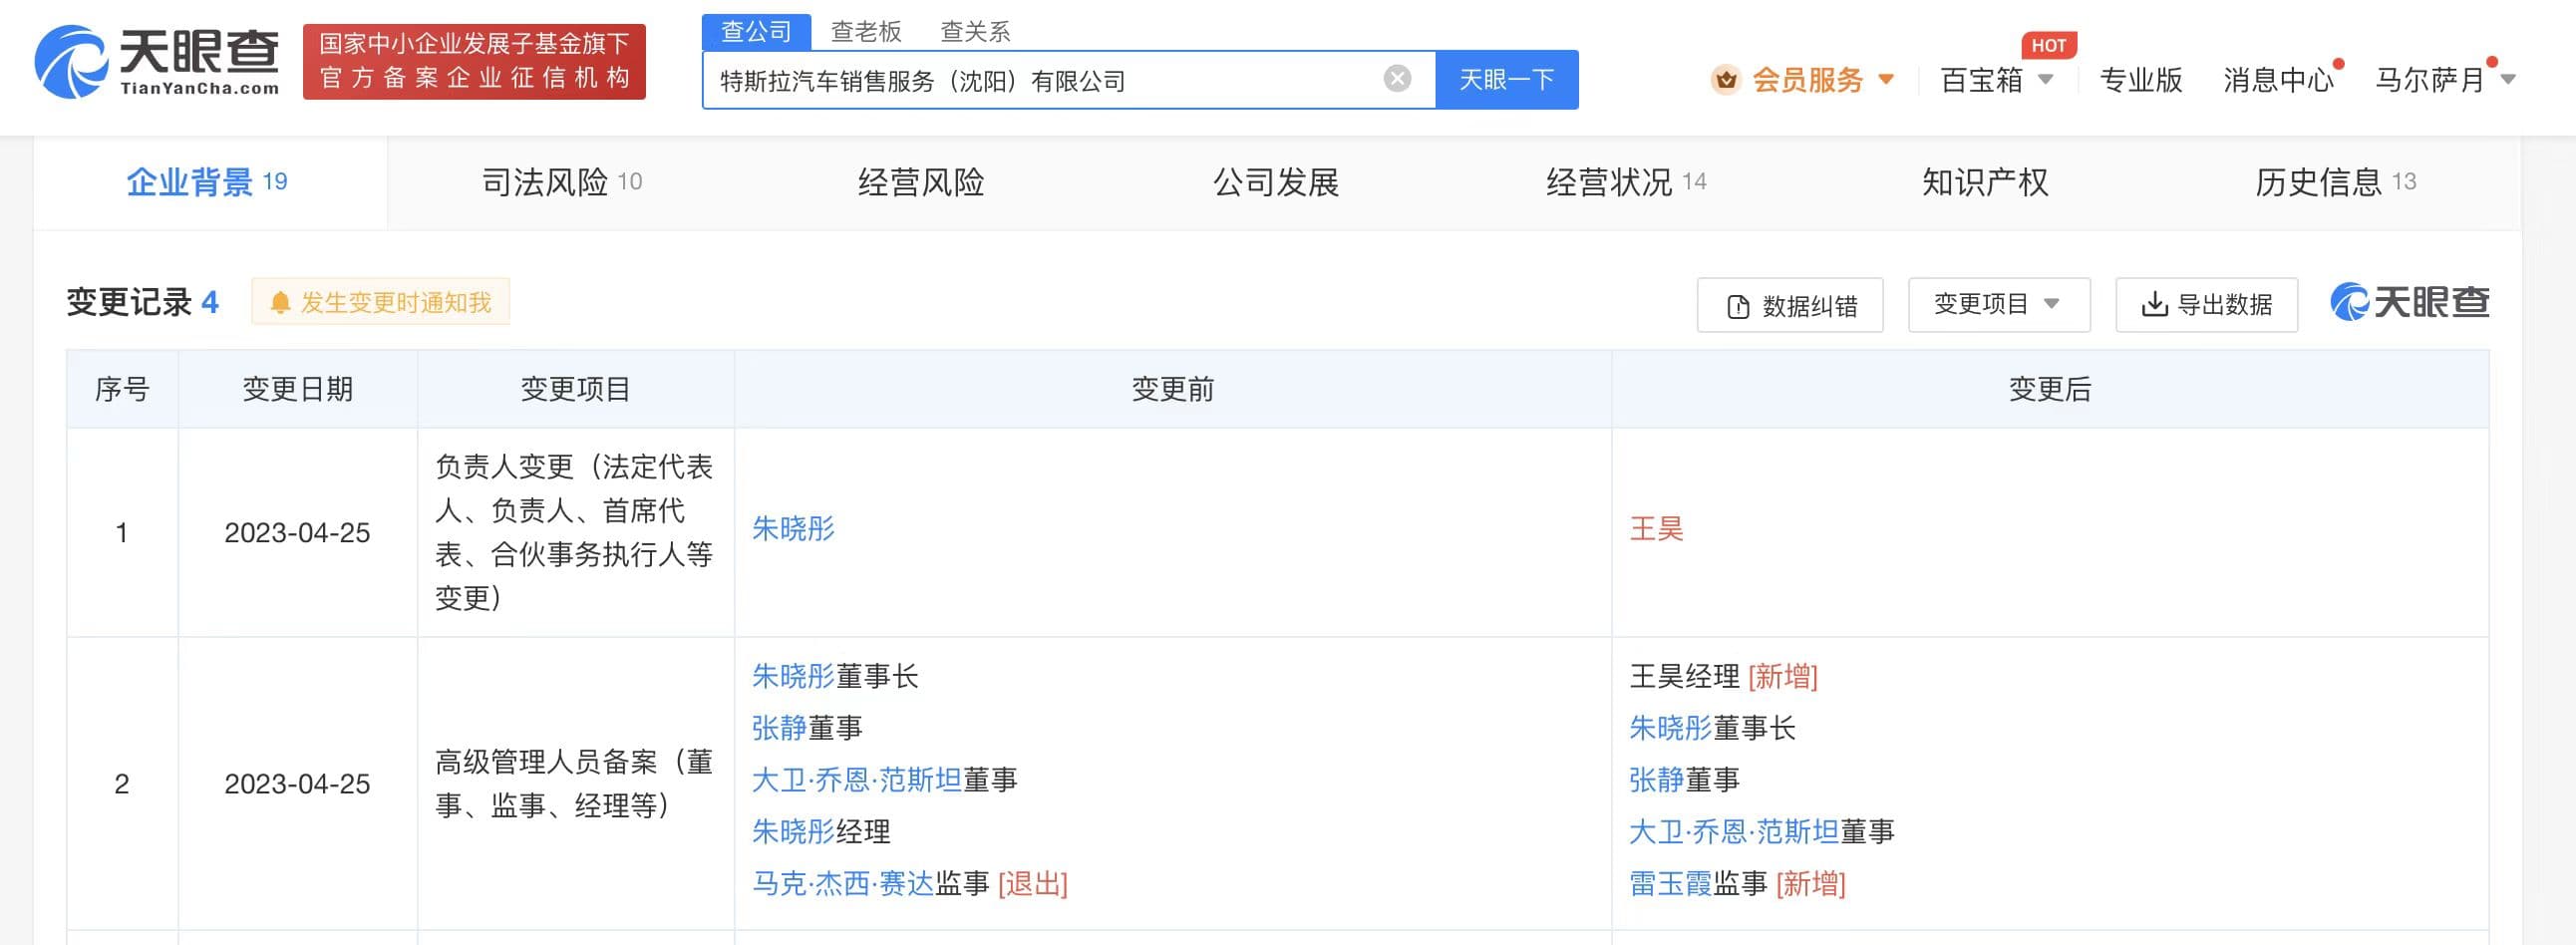Expand the 会员服务 dropdown arrow
2576x945 pixels.
1886,79
